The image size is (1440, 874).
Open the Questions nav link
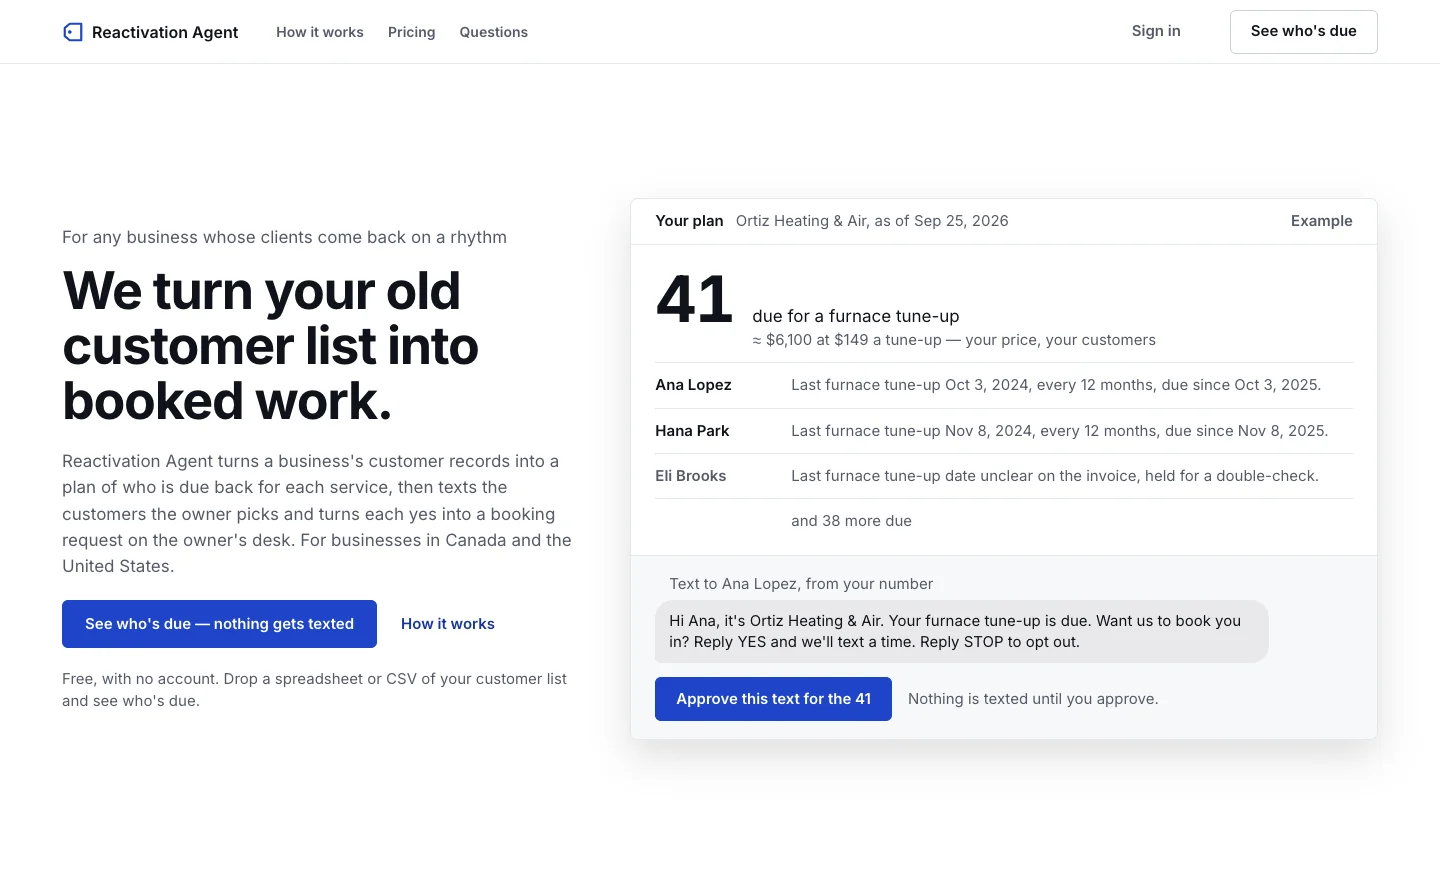click(494, 32)
